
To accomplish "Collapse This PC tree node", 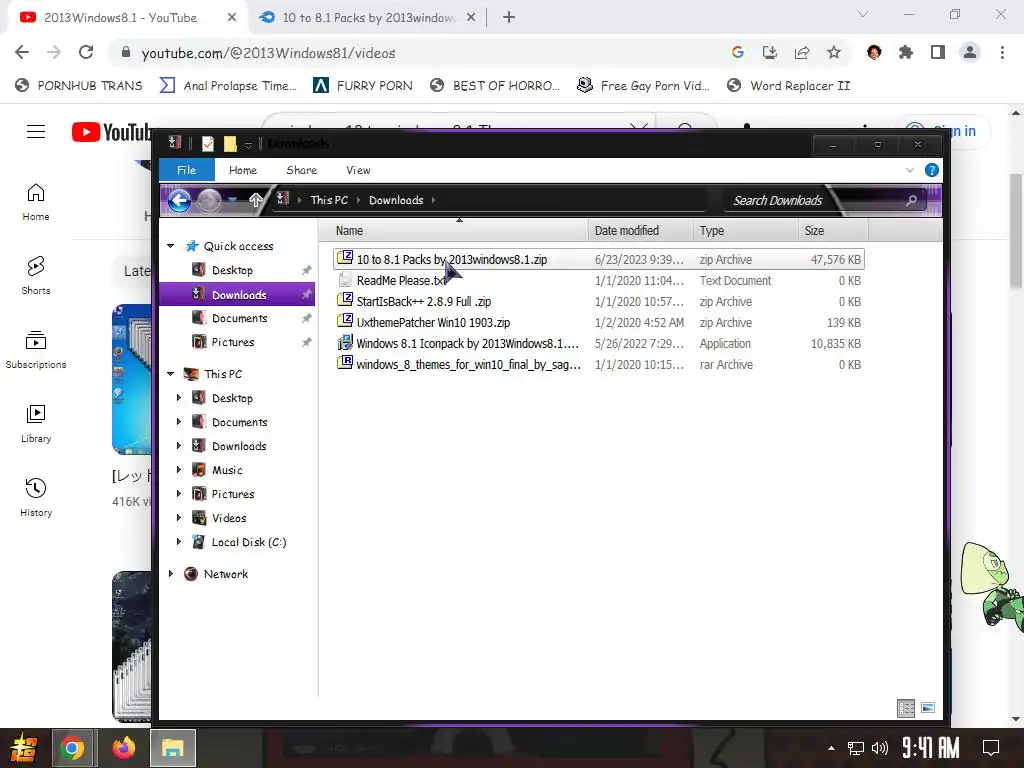I will (170, 374).
